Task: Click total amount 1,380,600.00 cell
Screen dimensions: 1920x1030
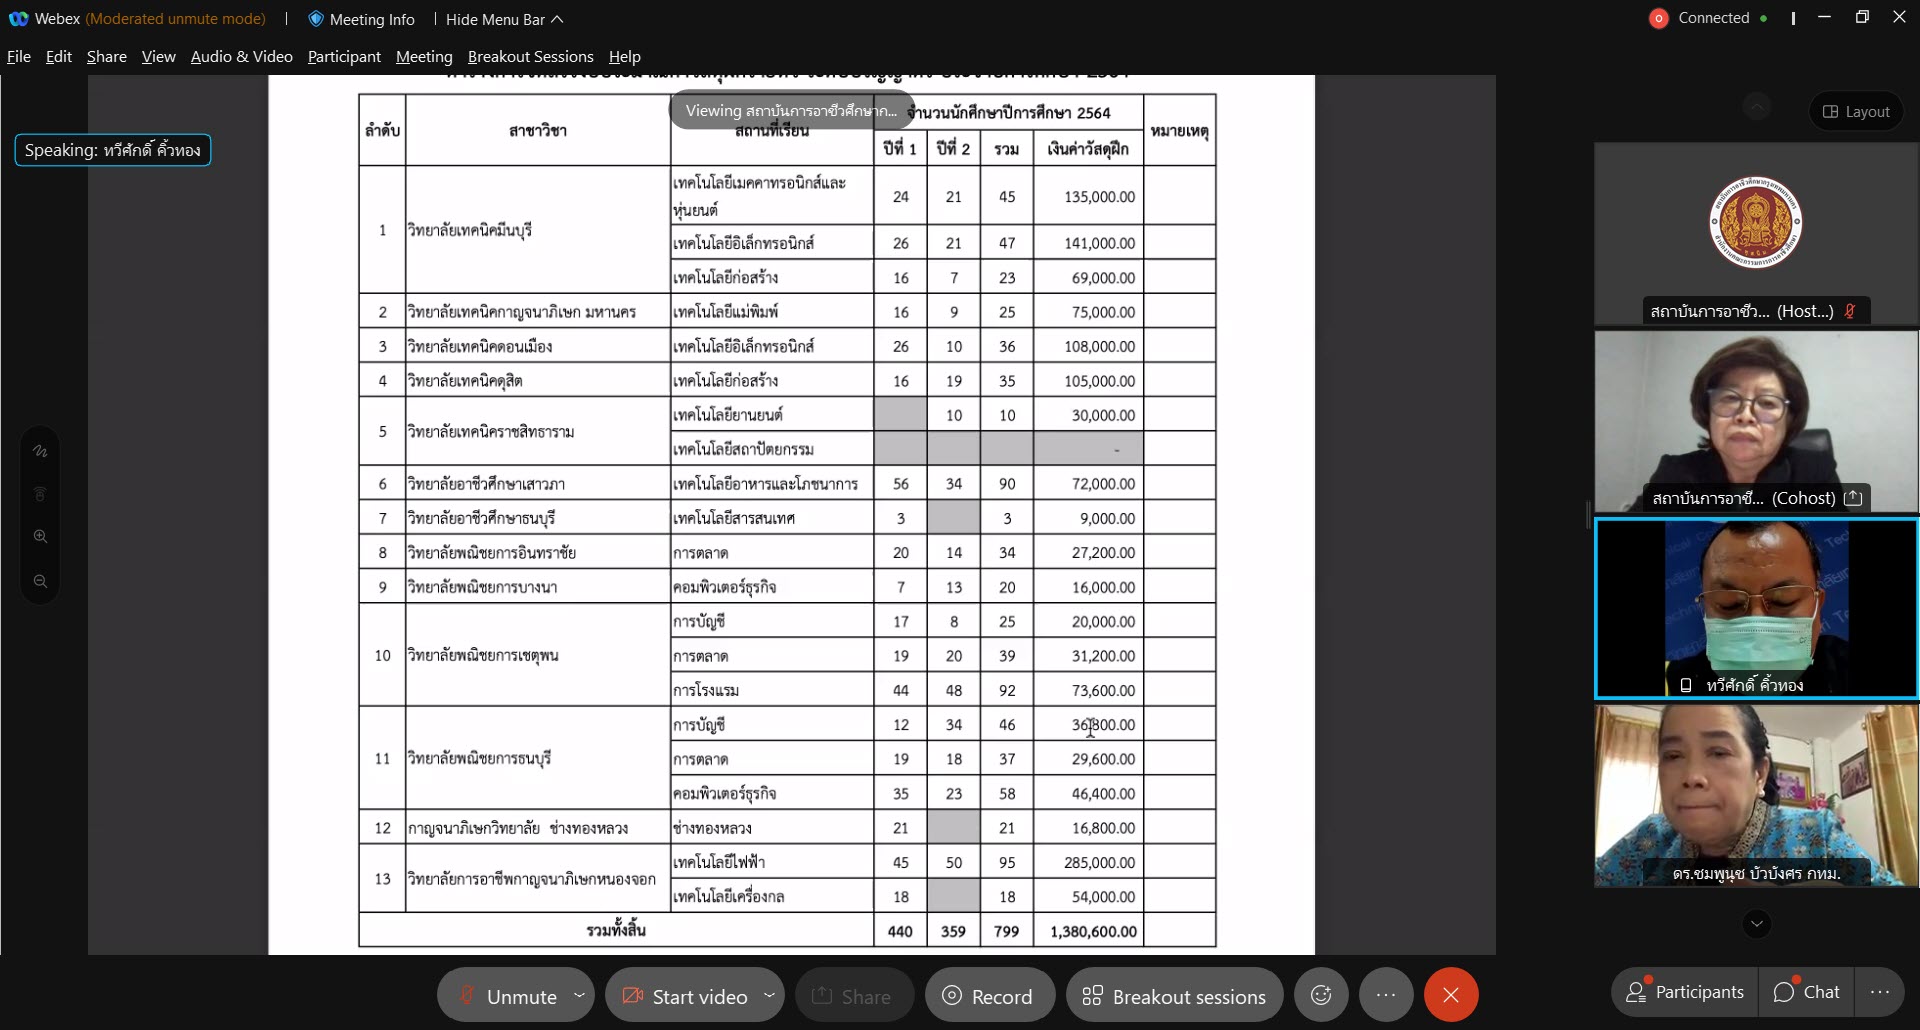Action: point(1089,930)
